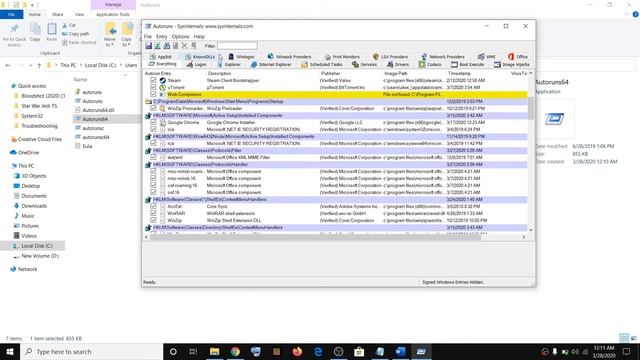Viewport: 640px width, 360px height.
Task: Click Pin to Quick access icon
Action: coord(14,30)
